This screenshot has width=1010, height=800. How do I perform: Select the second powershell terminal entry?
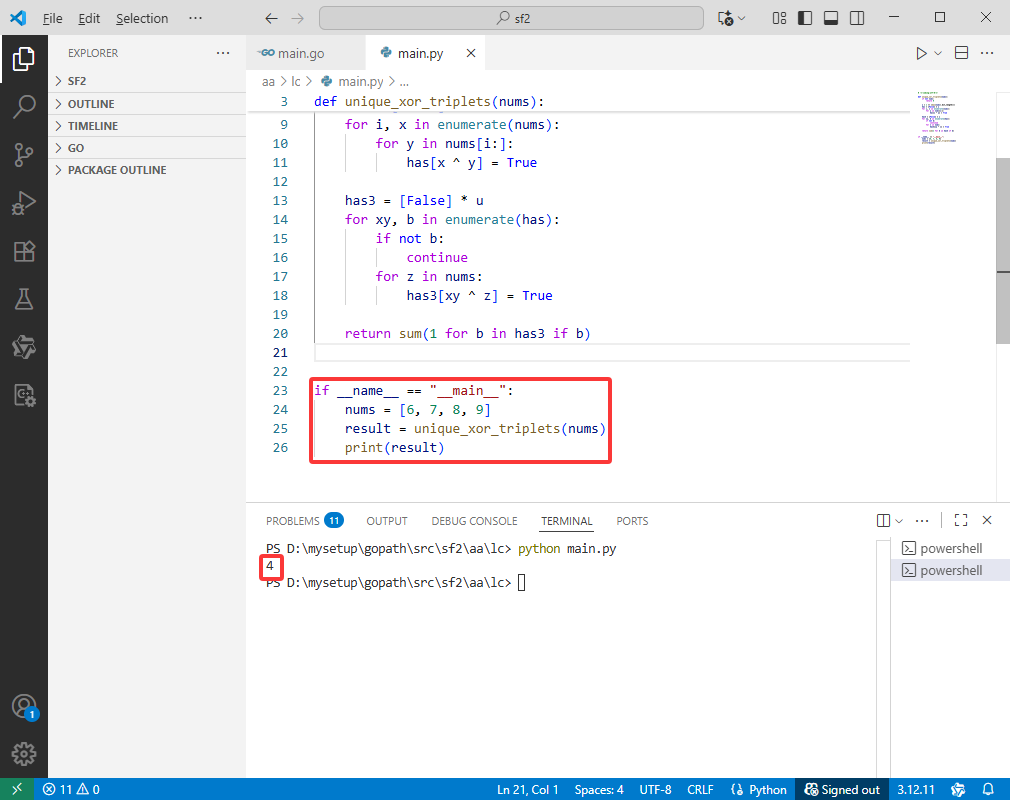[950, 570]
